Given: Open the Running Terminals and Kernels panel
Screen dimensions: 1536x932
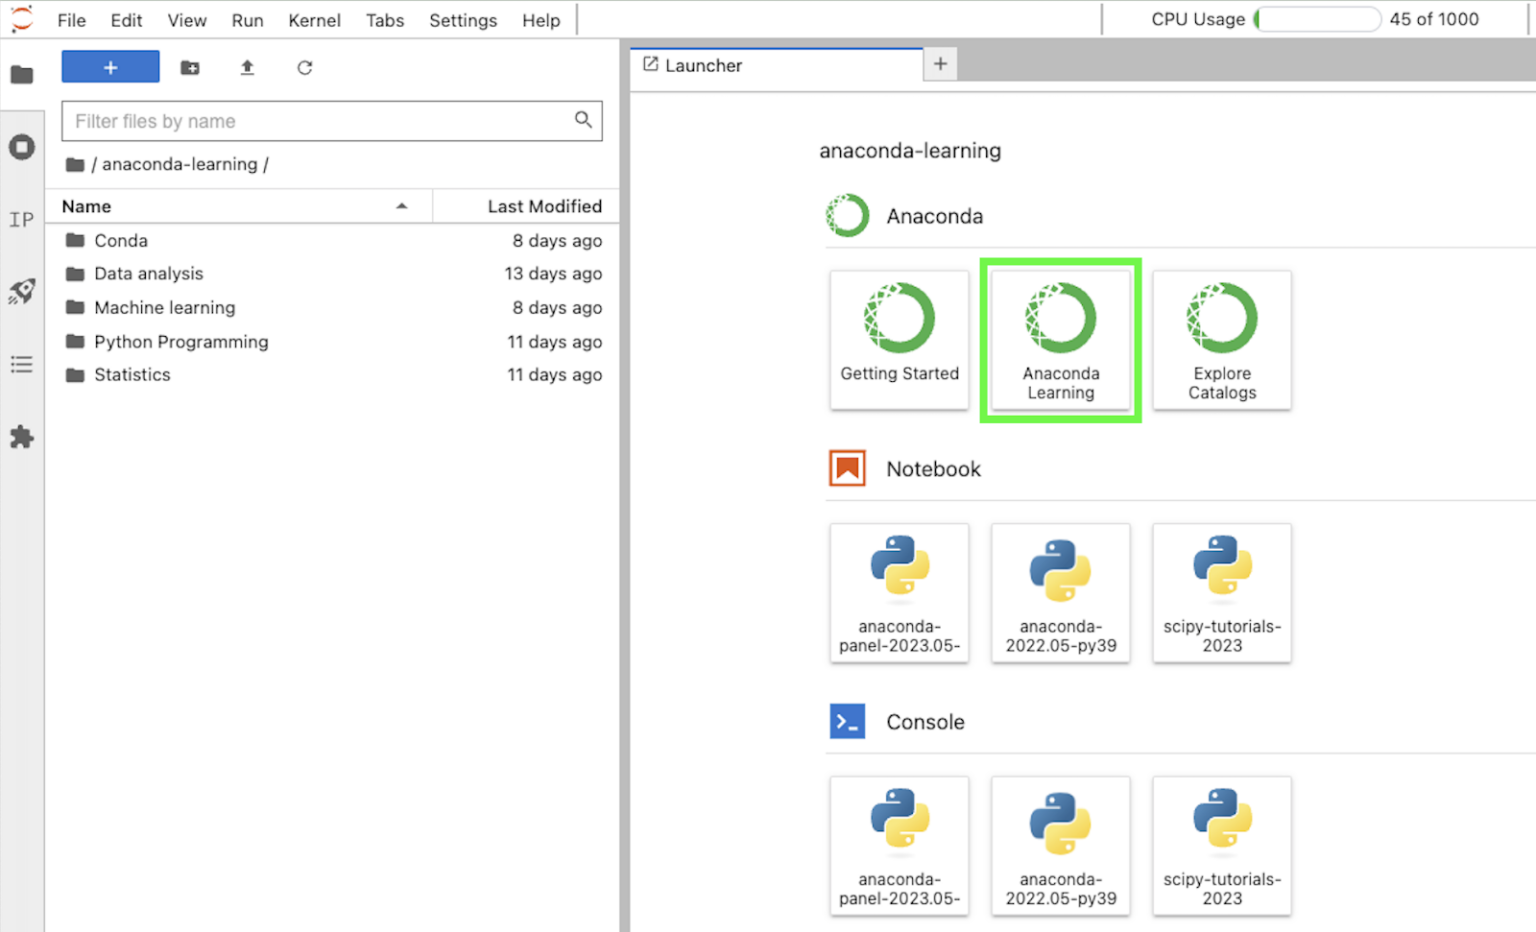Looking at the screenshot, I should click(21, 147).
